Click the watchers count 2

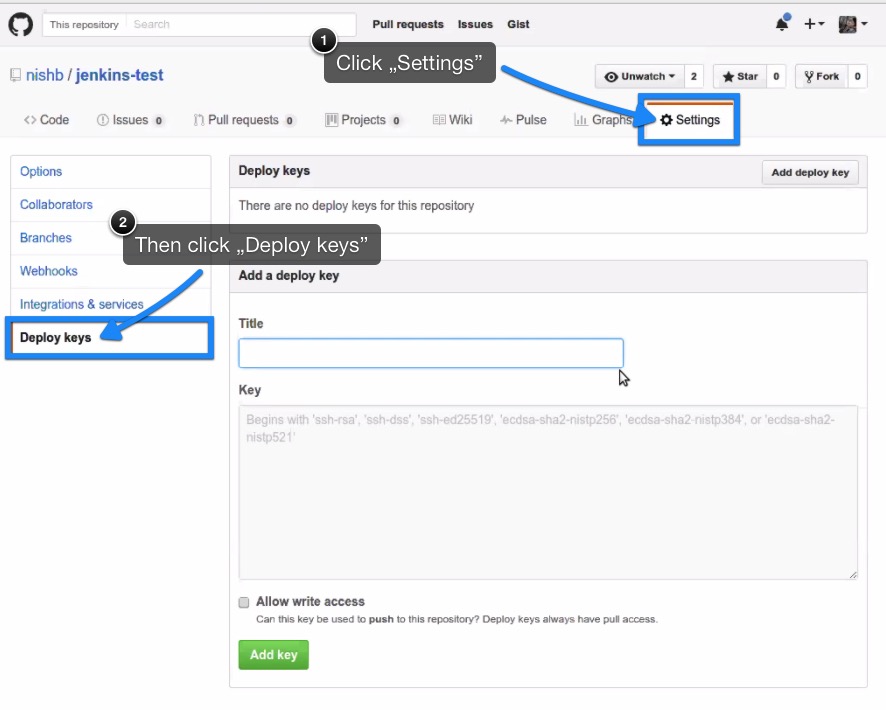(693, 76)
